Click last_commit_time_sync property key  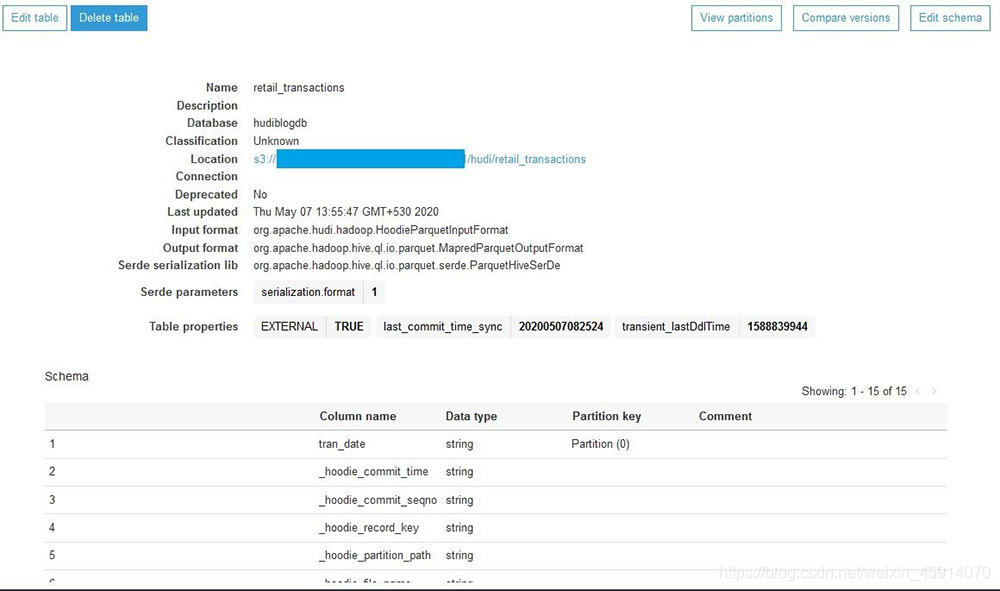(x=443, y=326)
